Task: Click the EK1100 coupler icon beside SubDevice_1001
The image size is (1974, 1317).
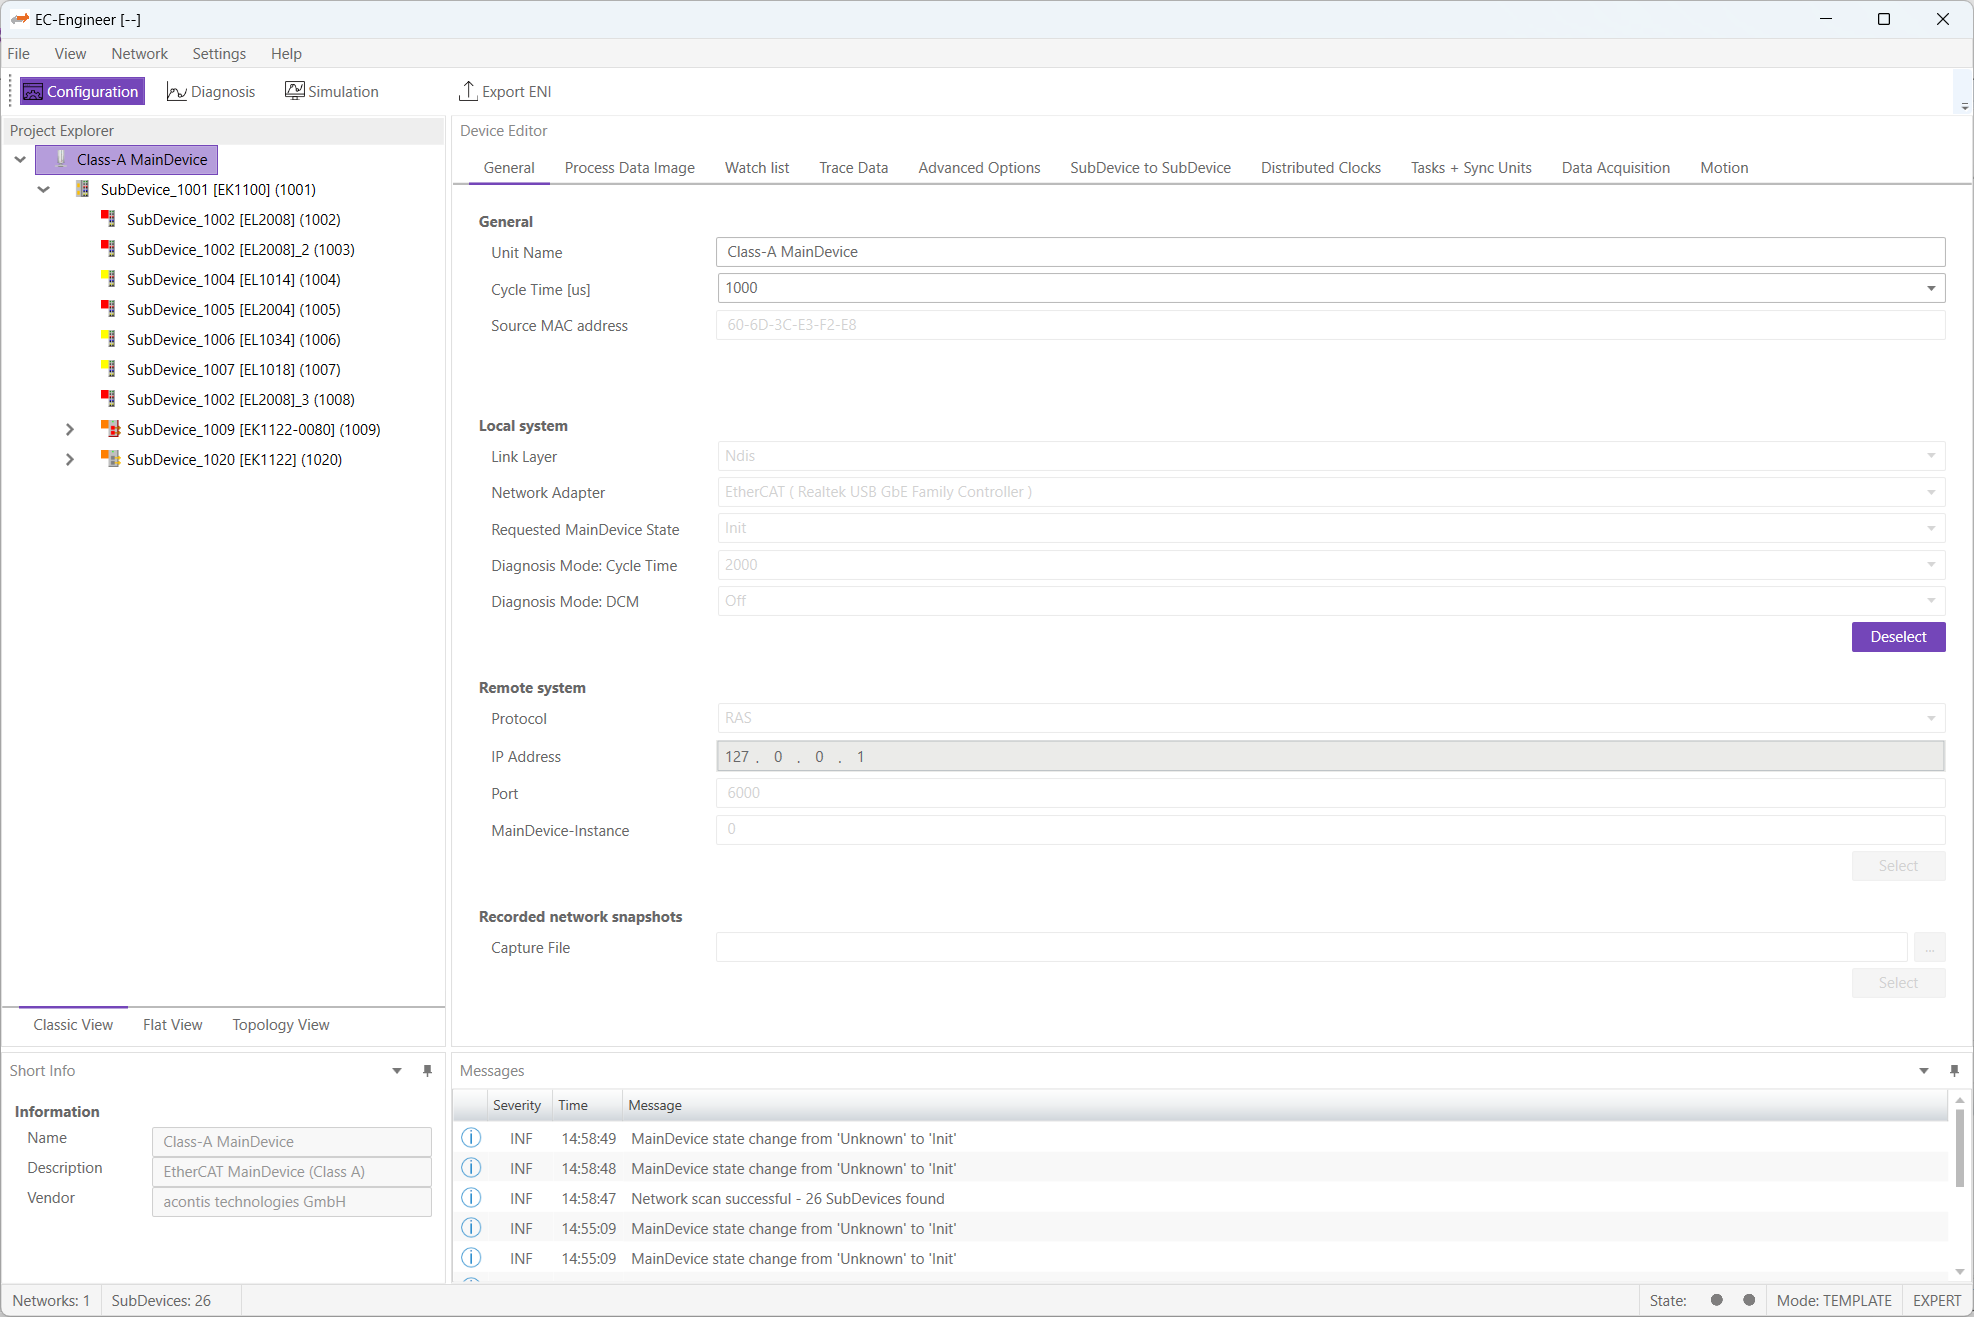Action: coord(81,189)
